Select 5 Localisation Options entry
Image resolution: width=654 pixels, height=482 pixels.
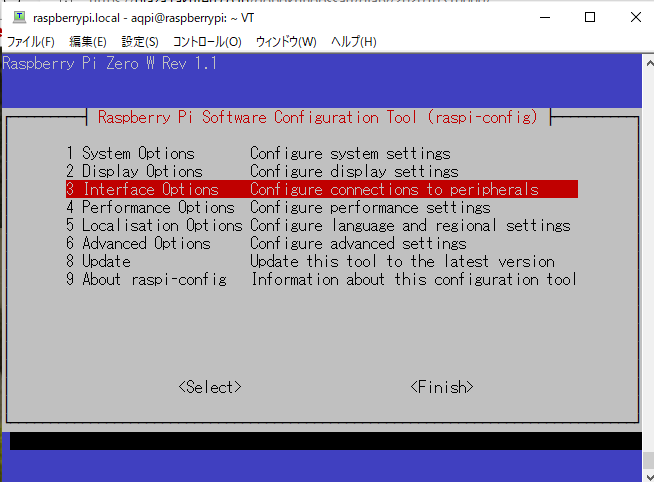pyautogui.click(x=322, y=225)
